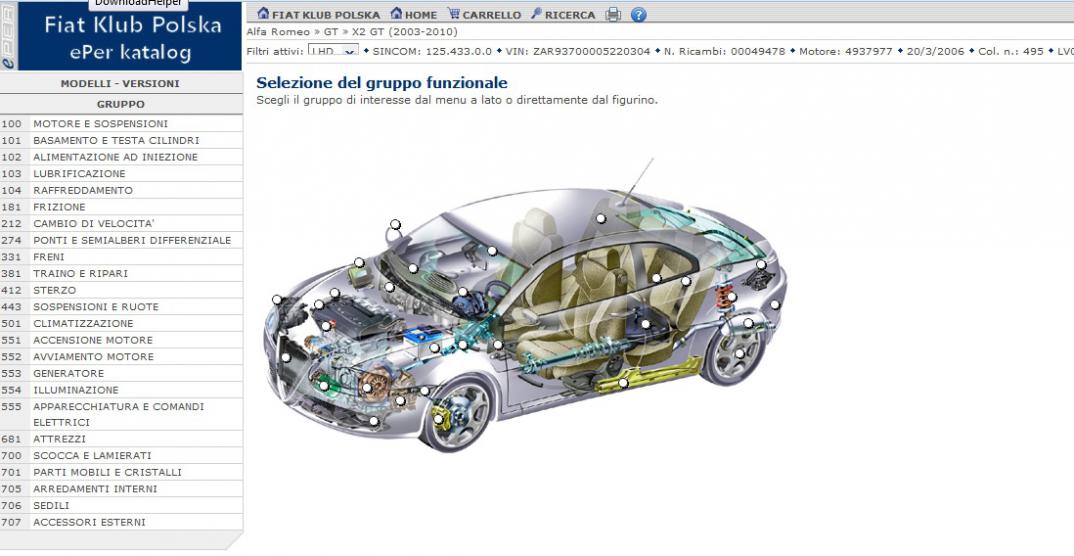Open group 700 SCOCCA E LAMIERATI
The width and height of the screenshot is (1074, 556).
(x=121, y=455)
